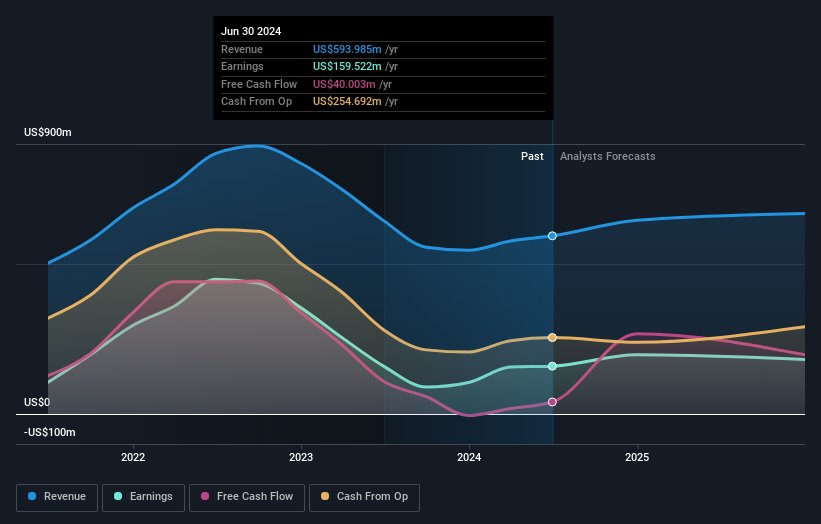821x524 pixels.
Task: Click the Revenue row label in tooltip
Action: 242,49
